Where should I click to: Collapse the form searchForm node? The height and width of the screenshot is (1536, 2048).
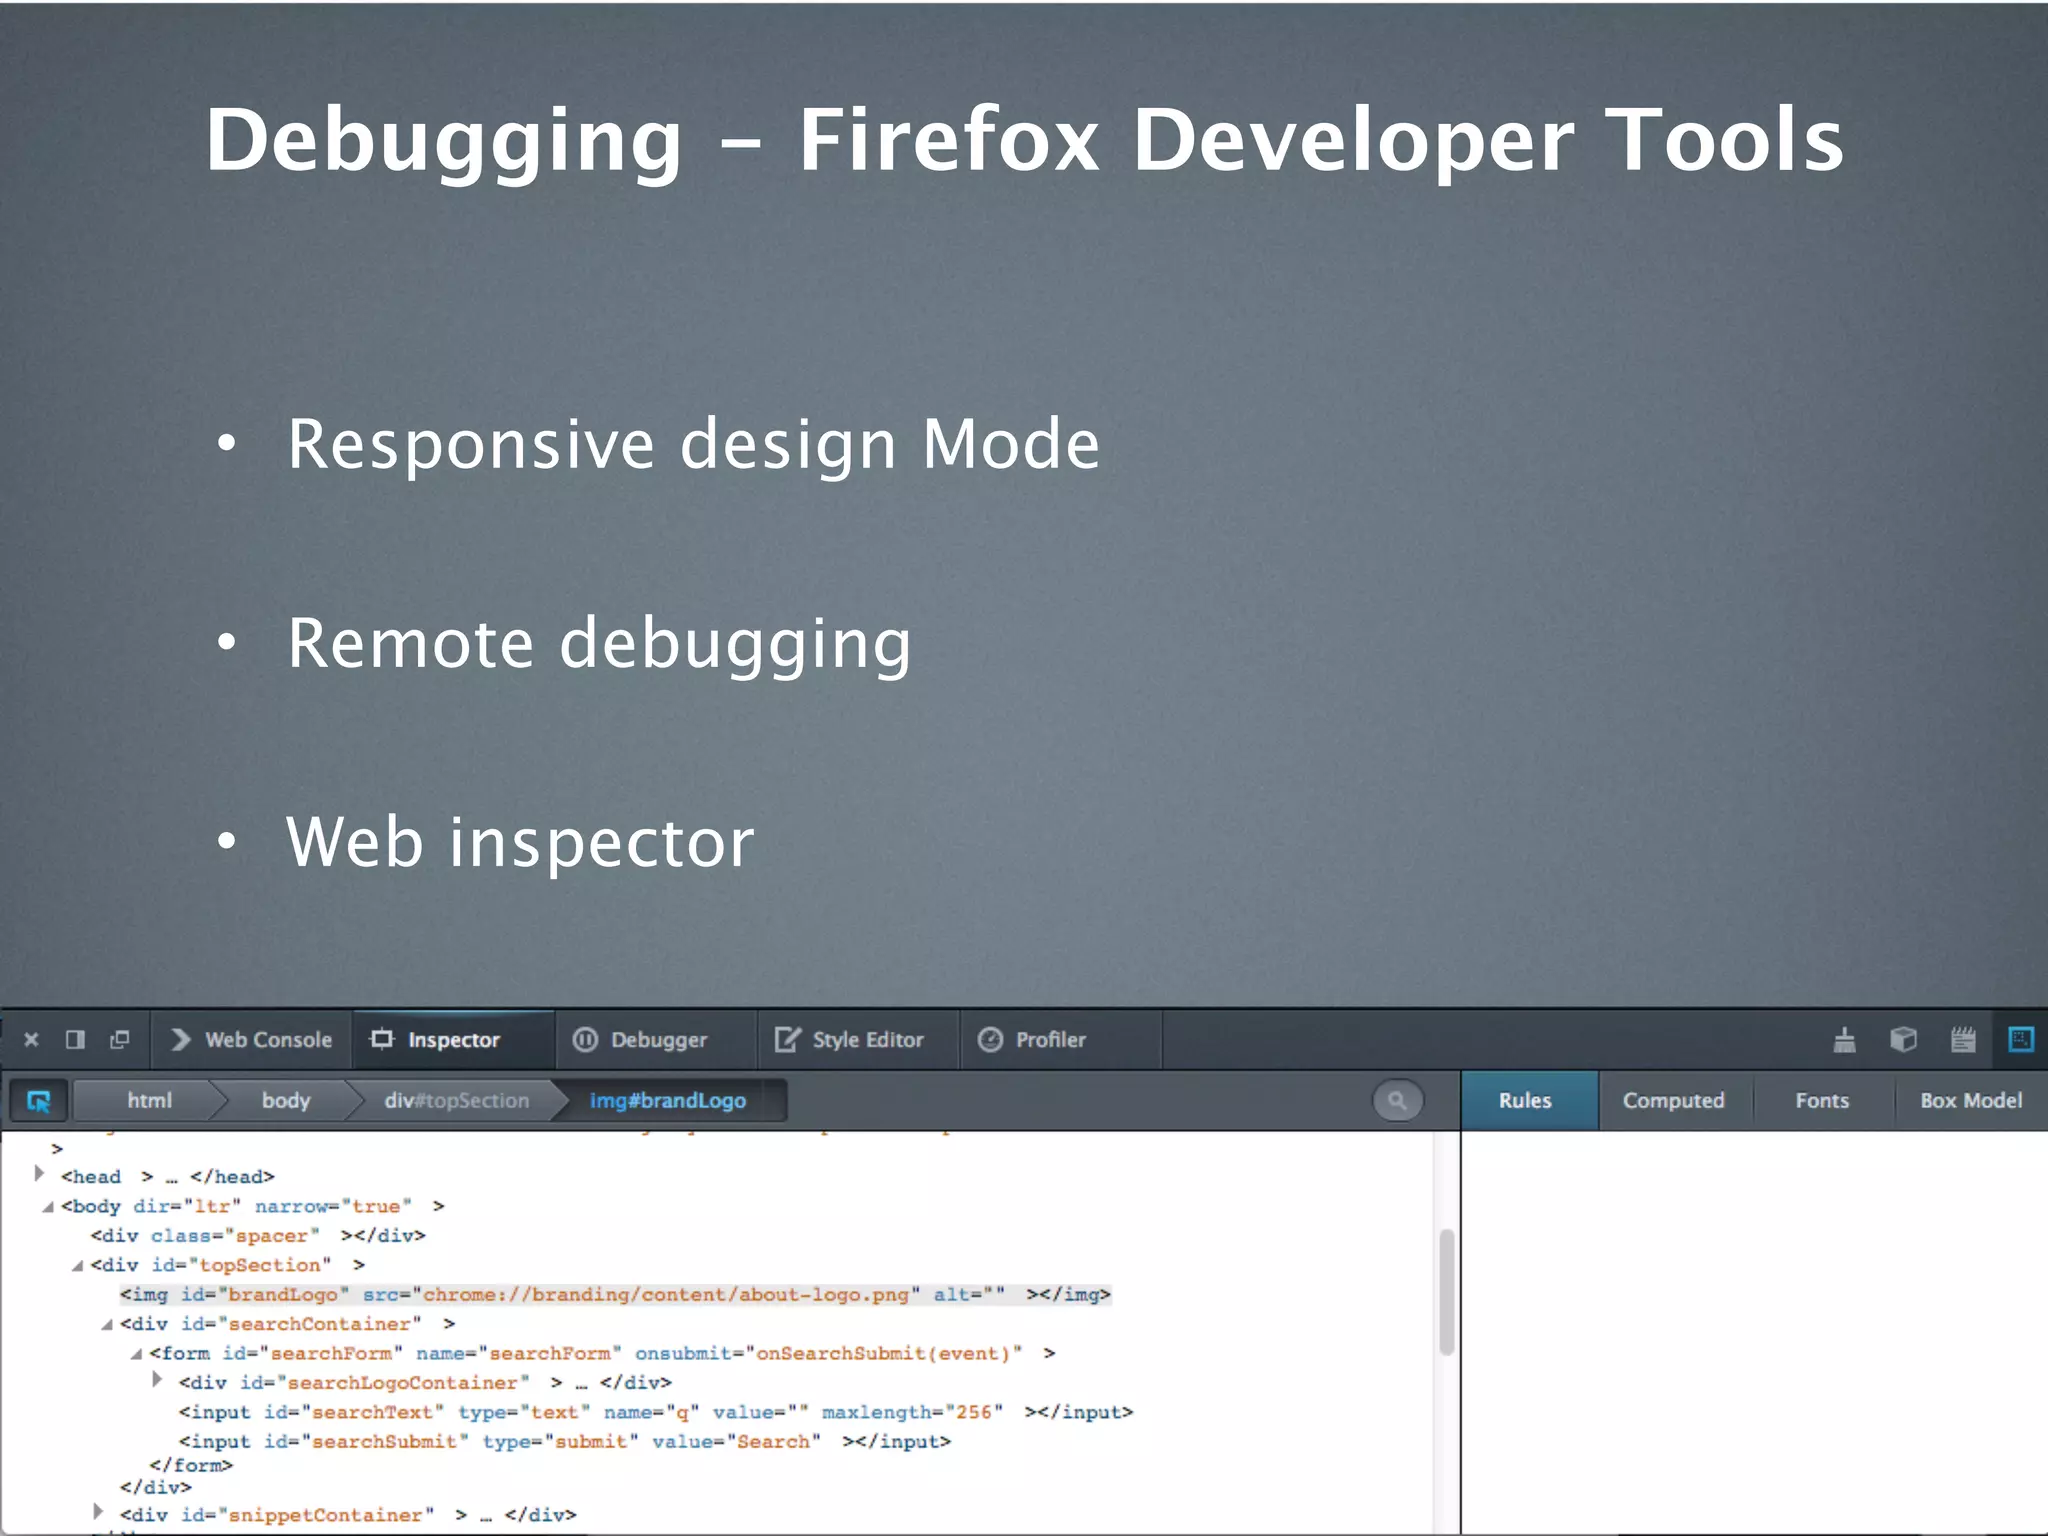click(137, 1354)
